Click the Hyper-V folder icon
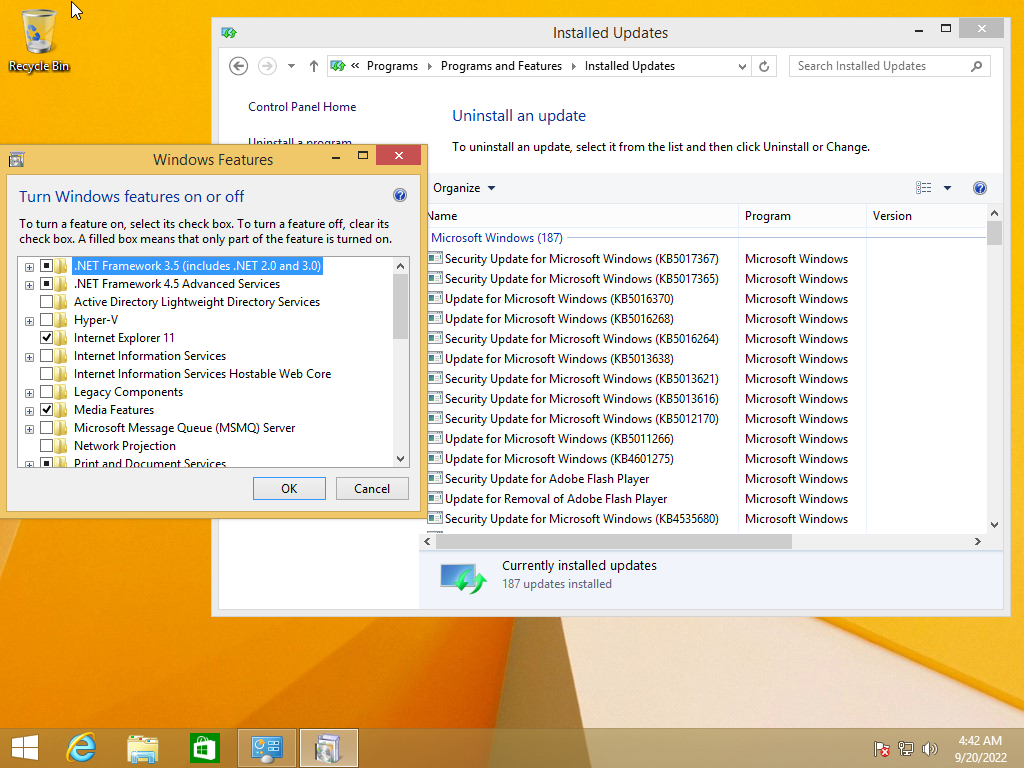The width and height of the screenshot is (1024, 768). (x=61, y=320)
